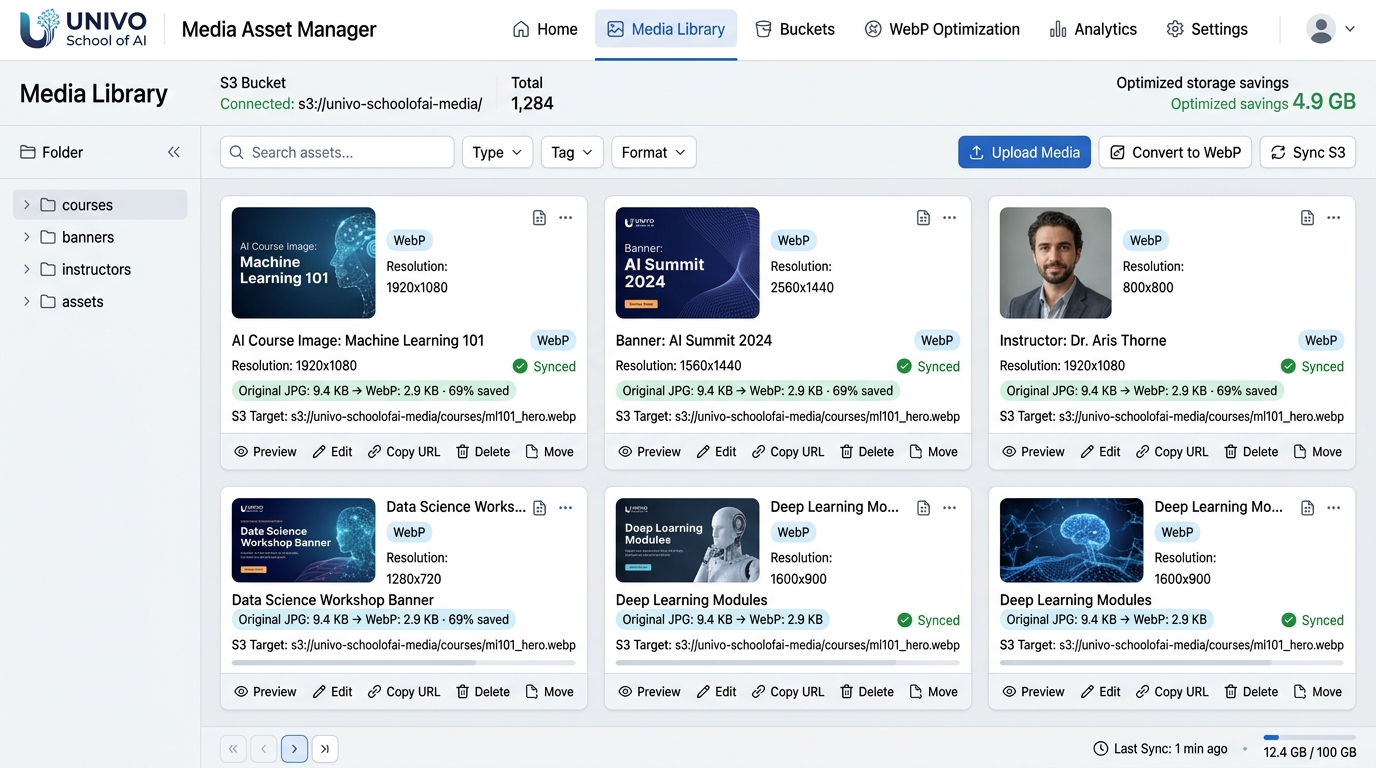
Task: Expand the assets folder
Action: (26, 301)
